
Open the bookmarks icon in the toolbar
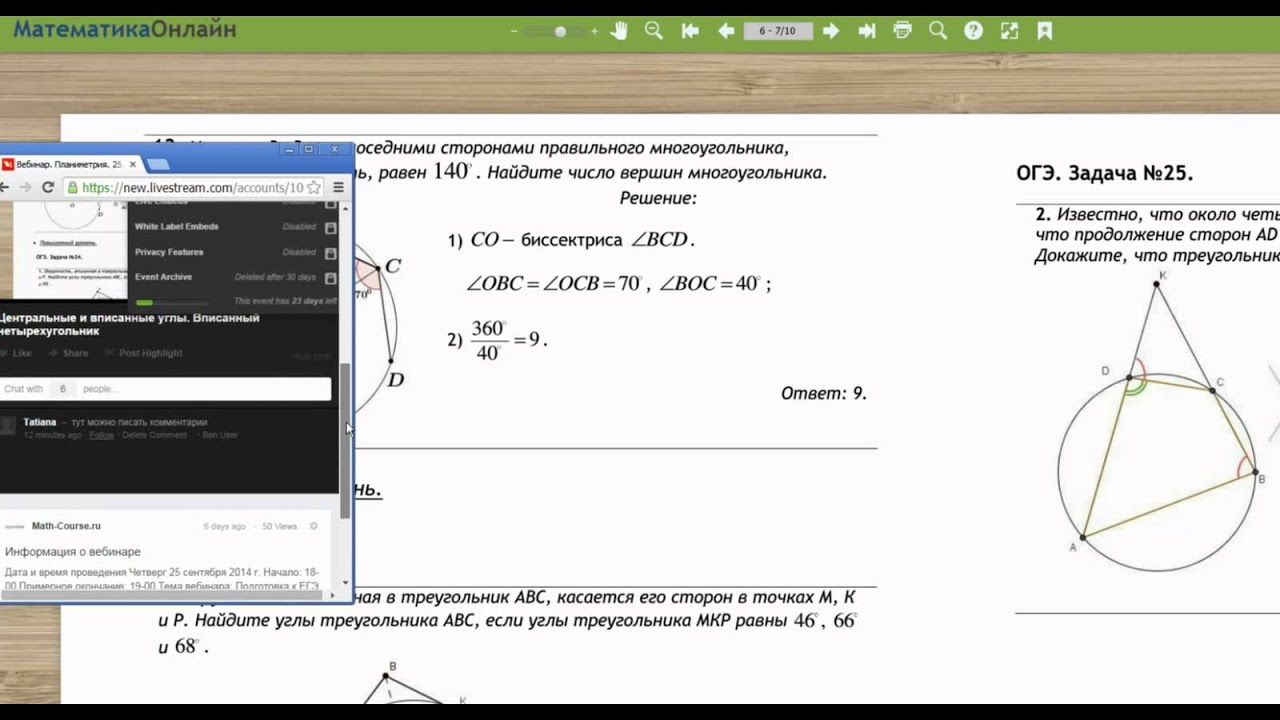(x=1045, y=31)
